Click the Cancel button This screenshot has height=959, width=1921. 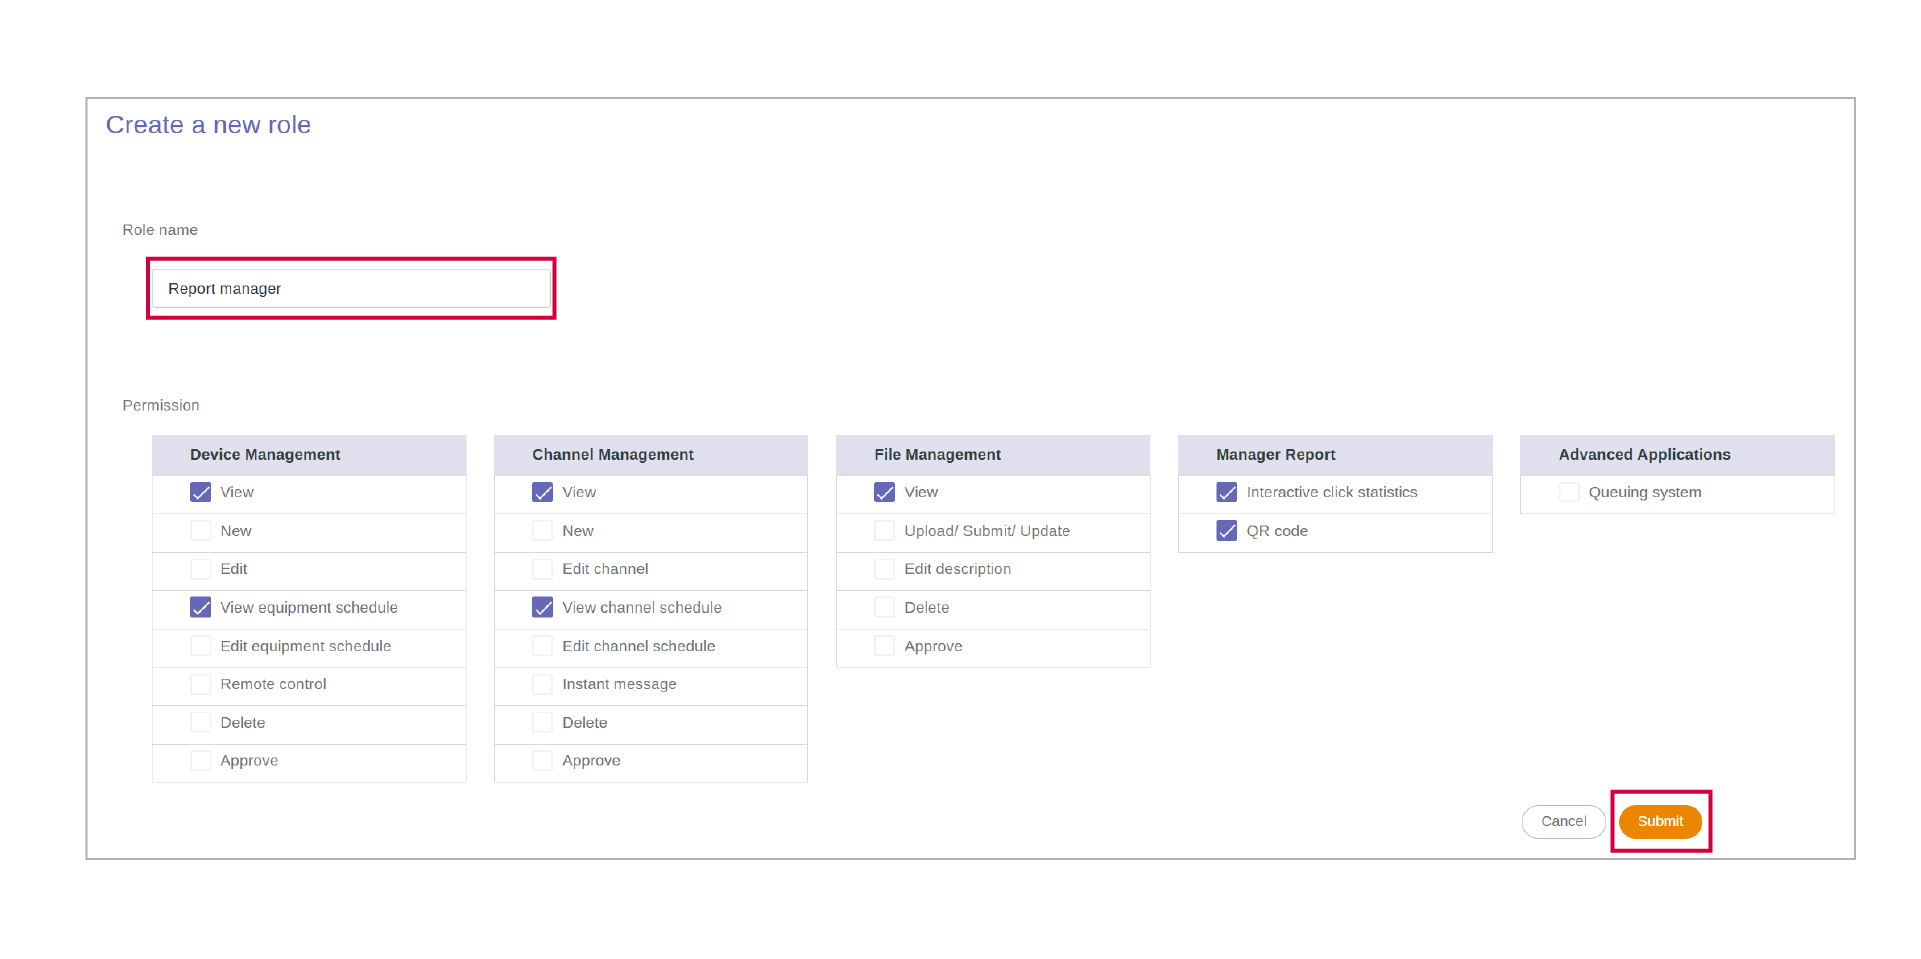tap(1563, 821)
